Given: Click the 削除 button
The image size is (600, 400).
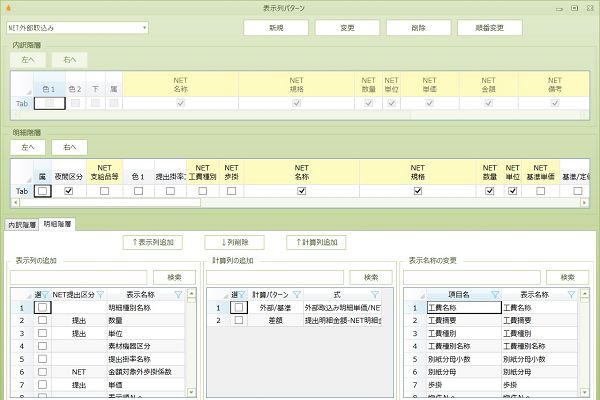Looking at the screenshot, I should (418, 28).
